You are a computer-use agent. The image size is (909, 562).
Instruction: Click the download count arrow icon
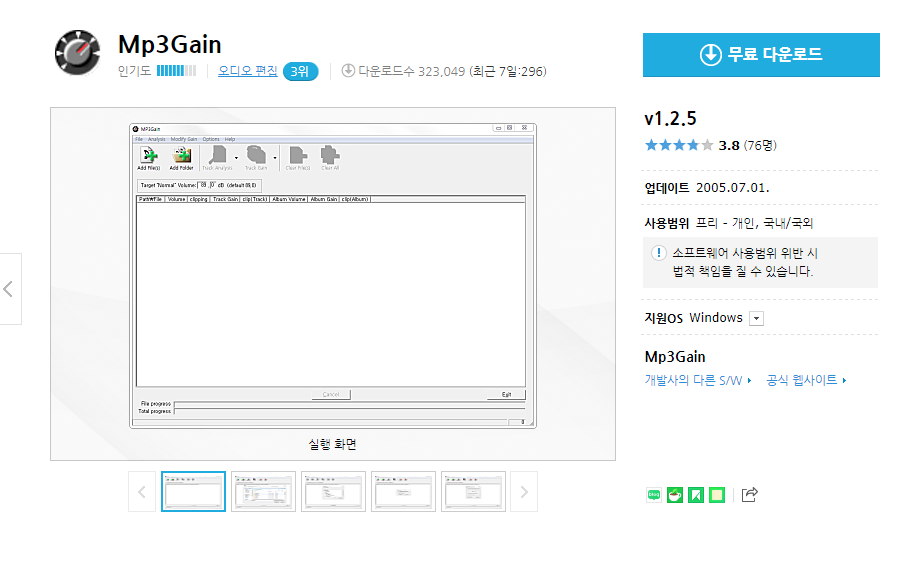point(348,71)
